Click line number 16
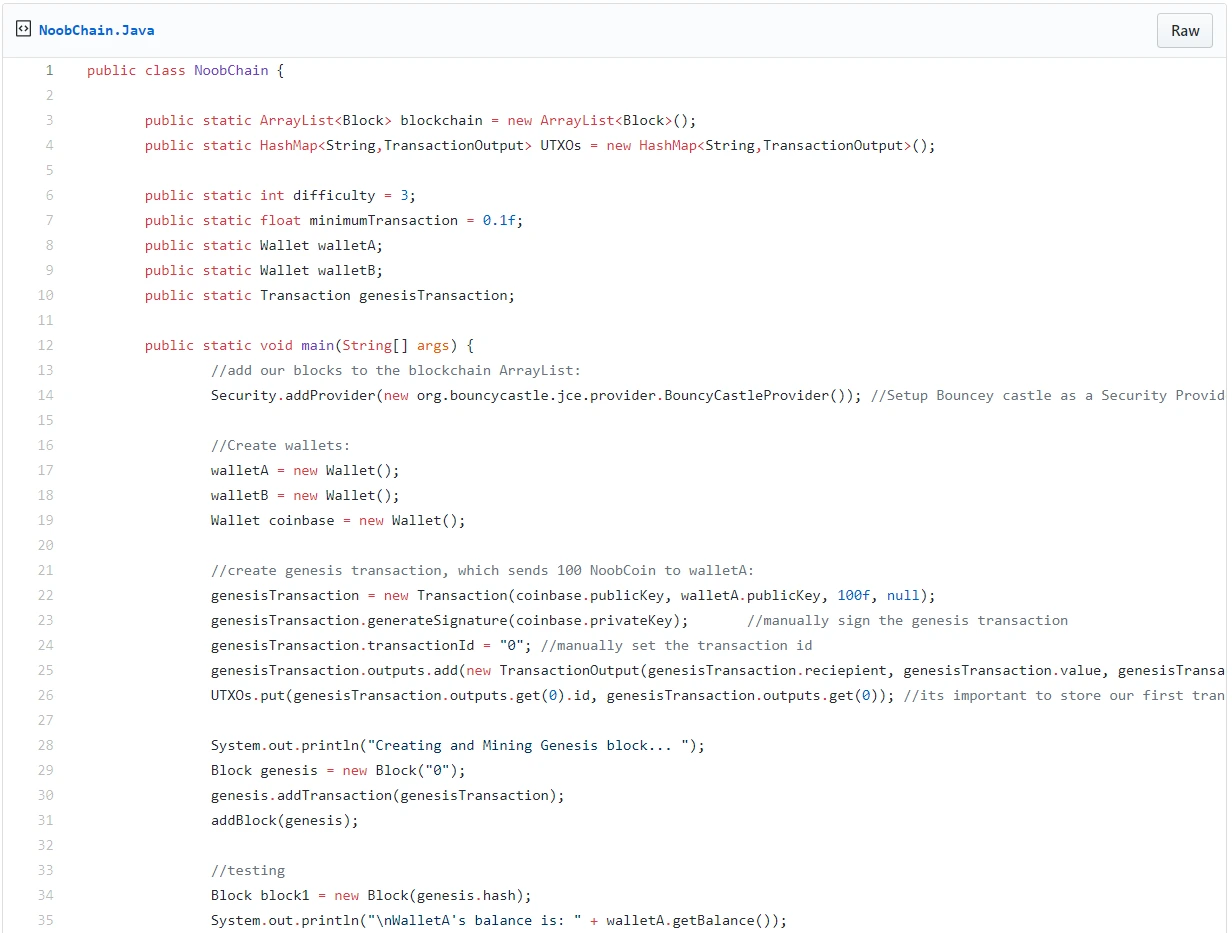The width and height of the screenshot is (1232, 933). pyautogui.click(x=46, y=445)
